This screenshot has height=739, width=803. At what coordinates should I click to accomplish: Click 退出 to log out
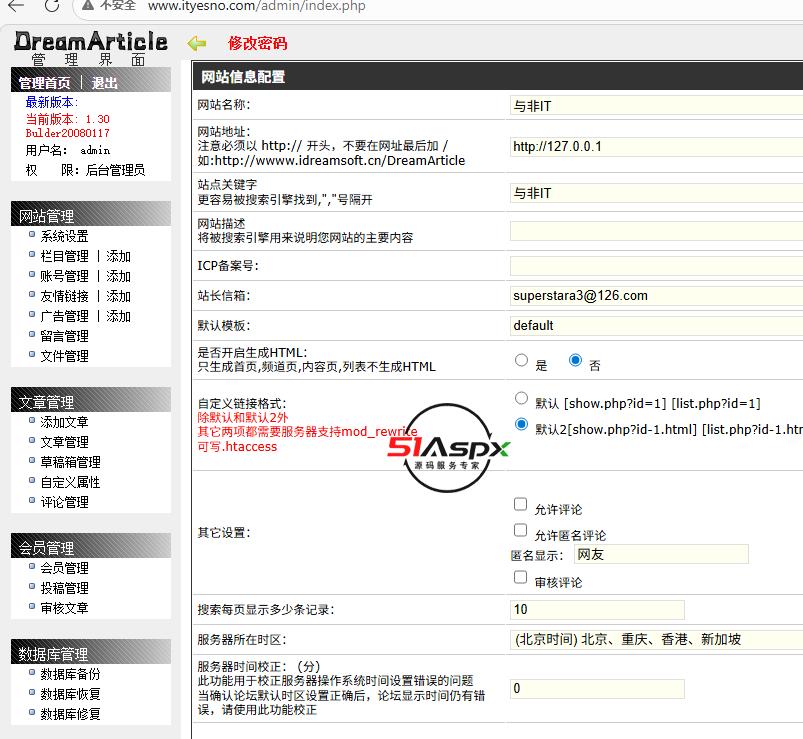point(104,83)
